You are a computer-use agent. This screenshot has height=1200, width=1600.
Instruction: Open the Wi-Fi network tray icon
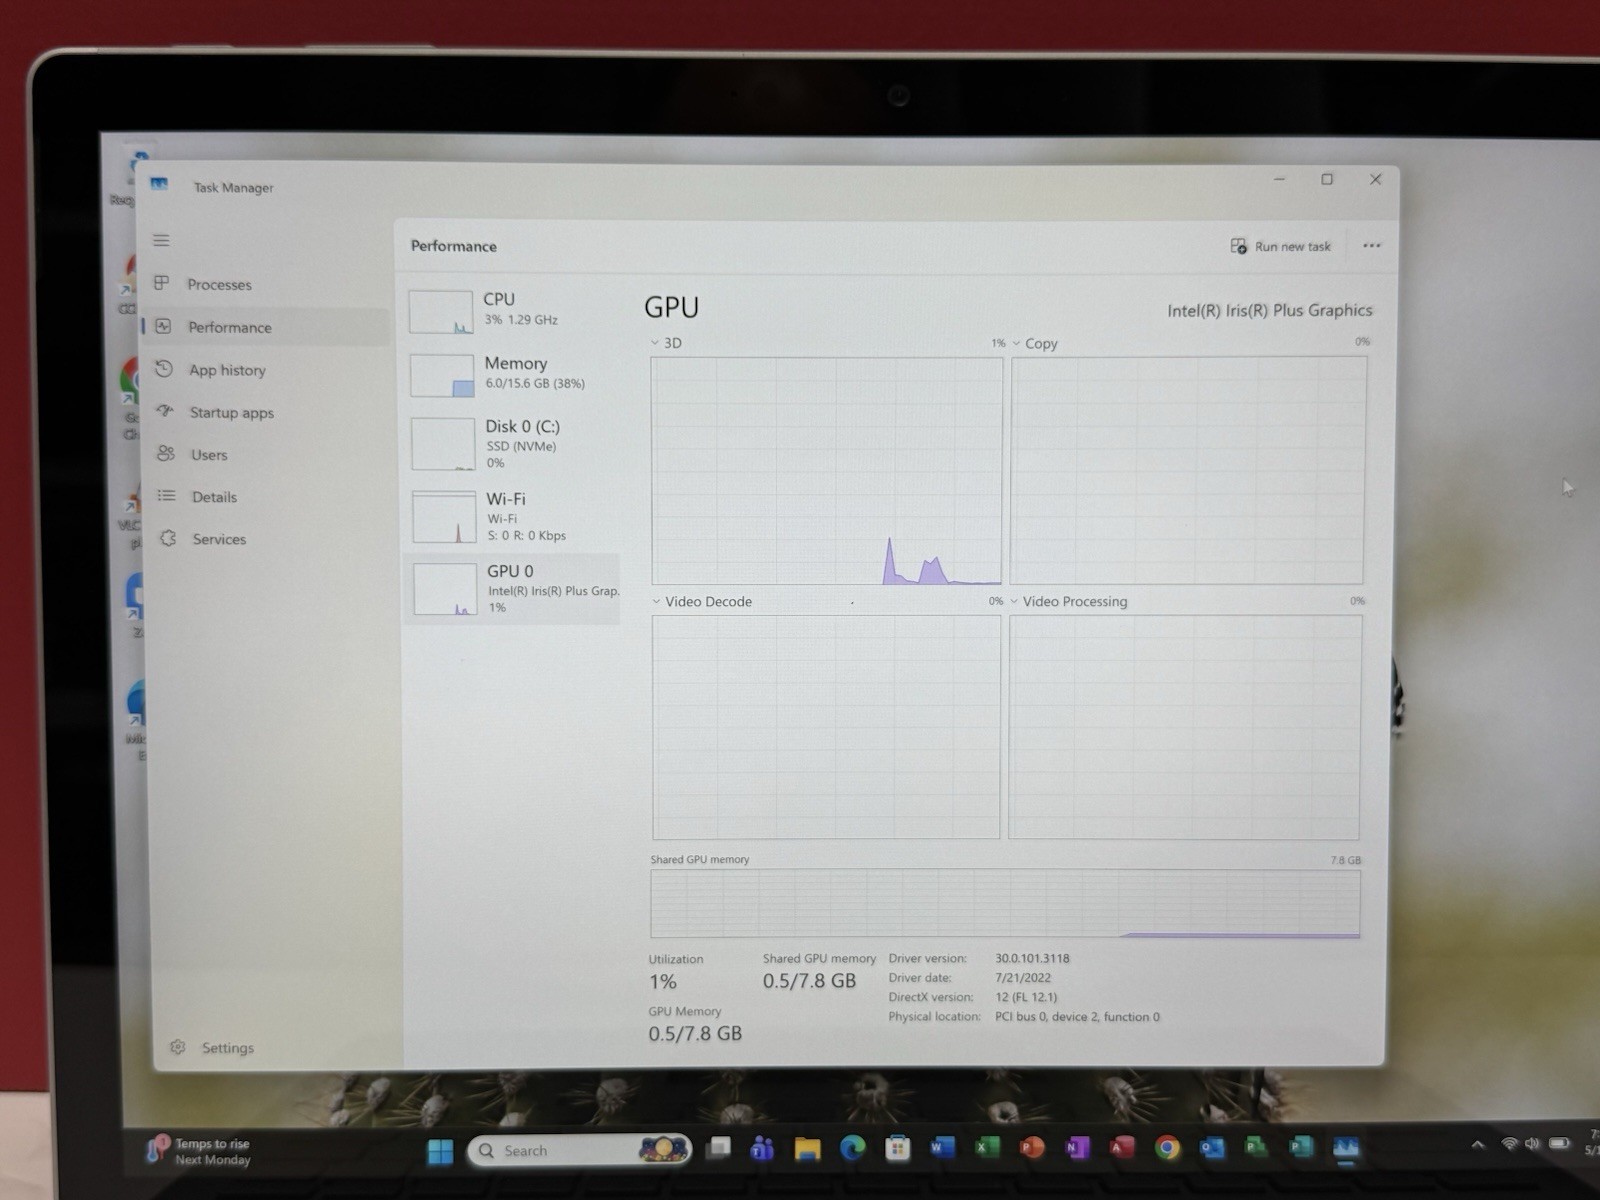coord(1509,1145)
